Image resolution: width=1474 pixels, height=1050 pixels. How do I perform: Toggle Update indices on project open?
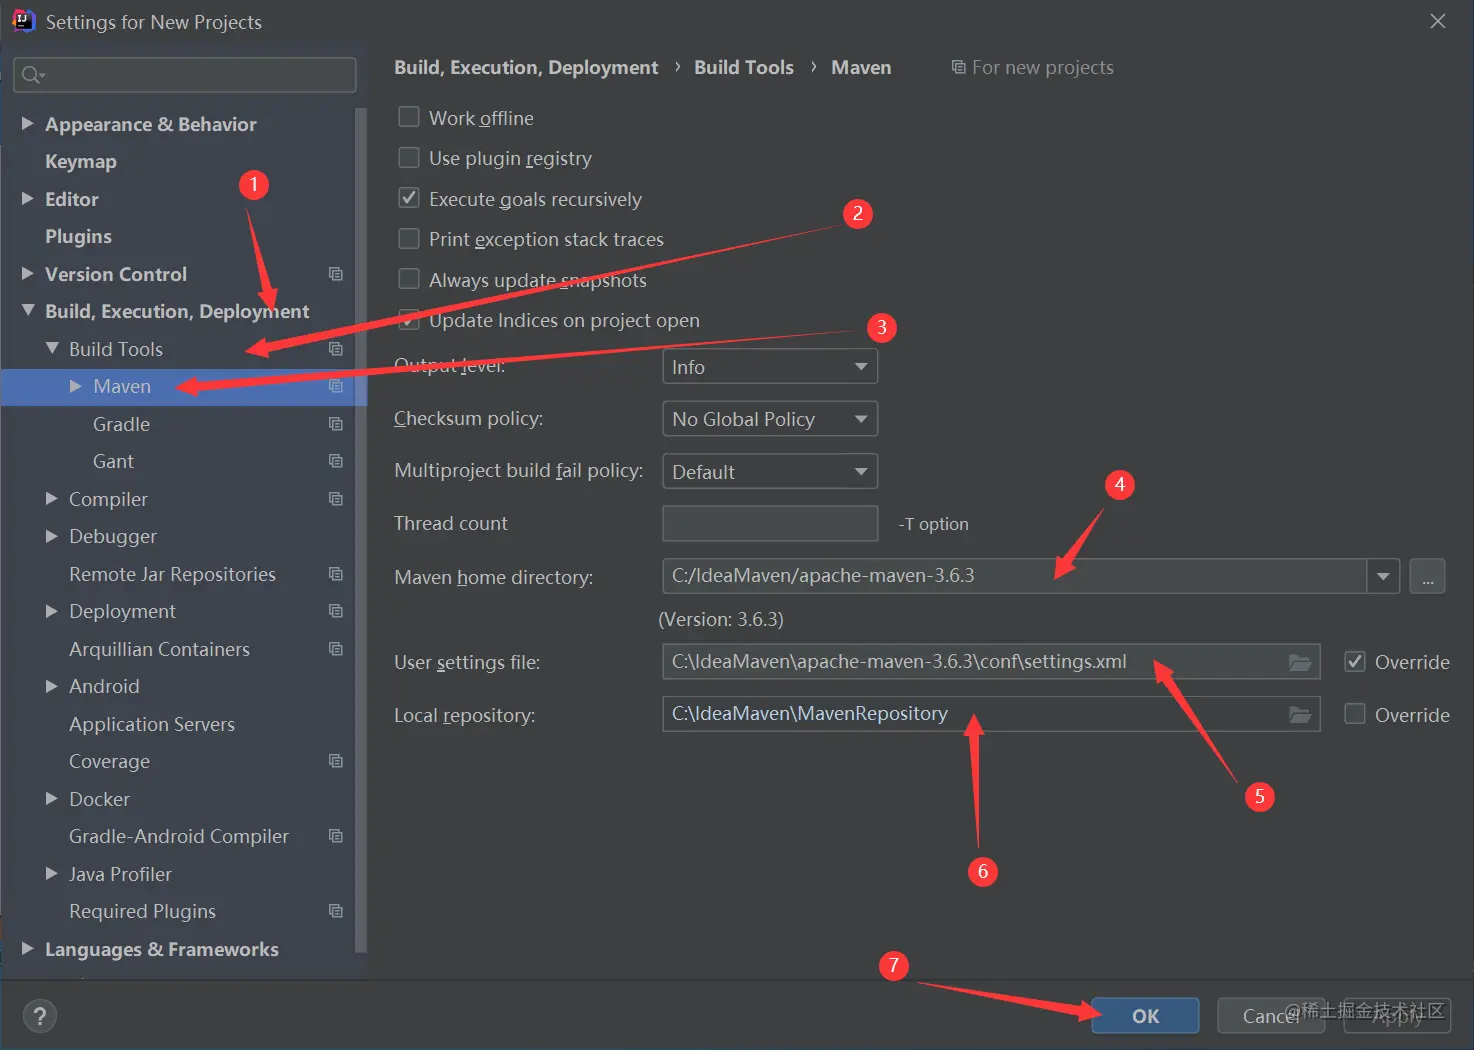[x=409, y=320]
